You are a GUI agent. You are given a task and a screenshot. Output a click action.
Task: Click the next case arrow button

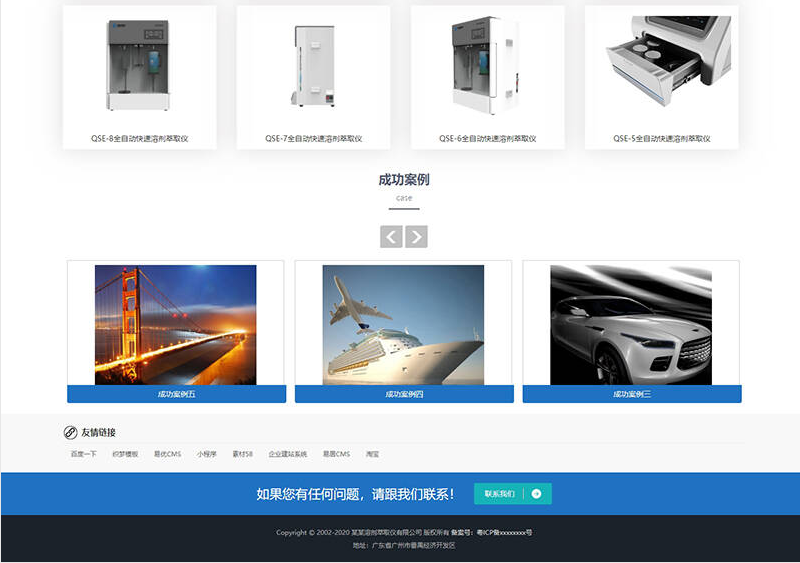click(416, 237)
